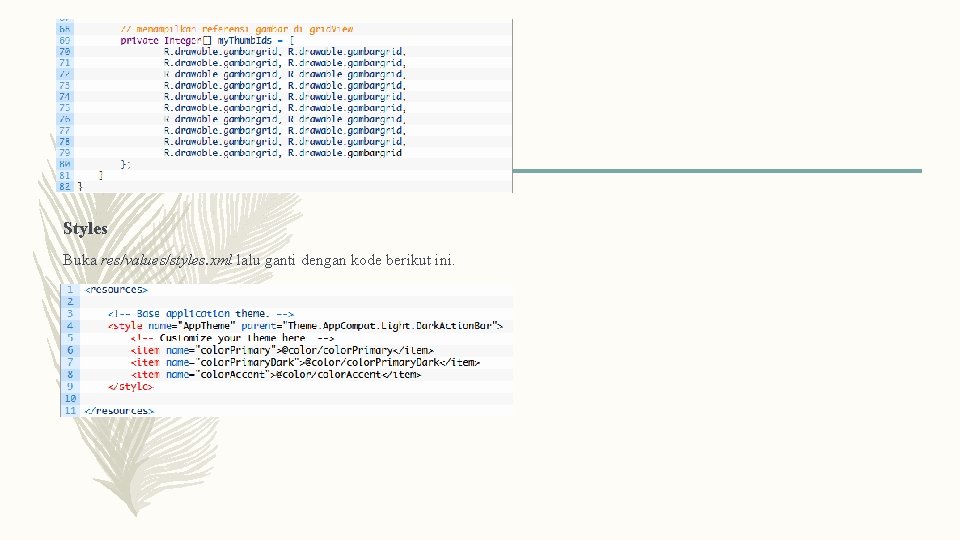The height and width of the screenshot is (540, 960).
Task: Click the "Styles" heading
Action: 85,229
